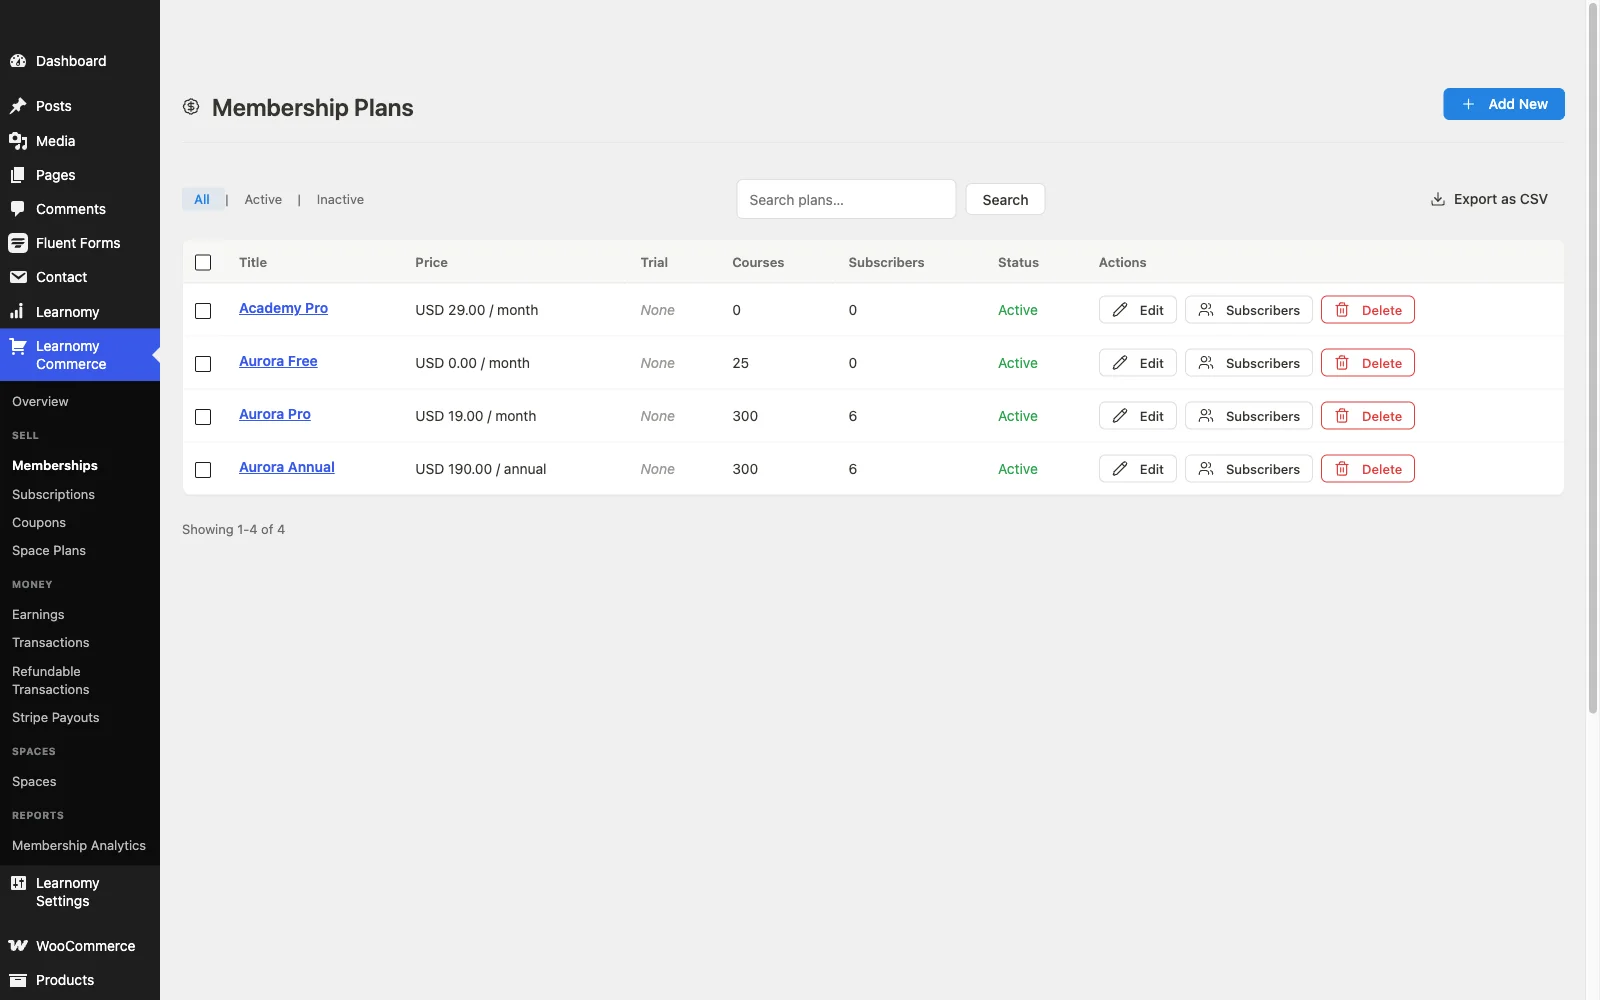
Task: Click the Fluent Forms icon
Action: pos(18,243)
